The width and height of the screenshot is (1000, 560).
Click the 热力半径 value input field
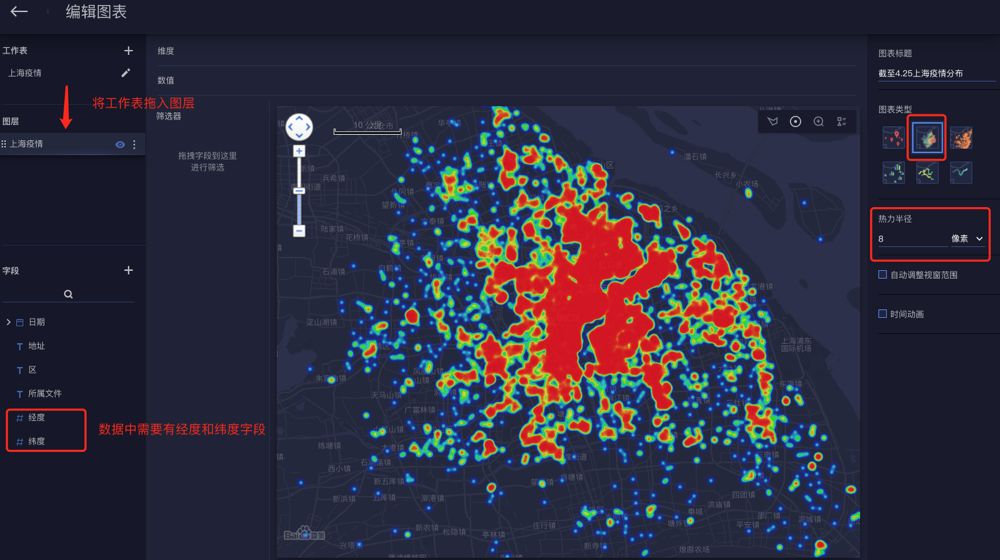tap(912, 239)
